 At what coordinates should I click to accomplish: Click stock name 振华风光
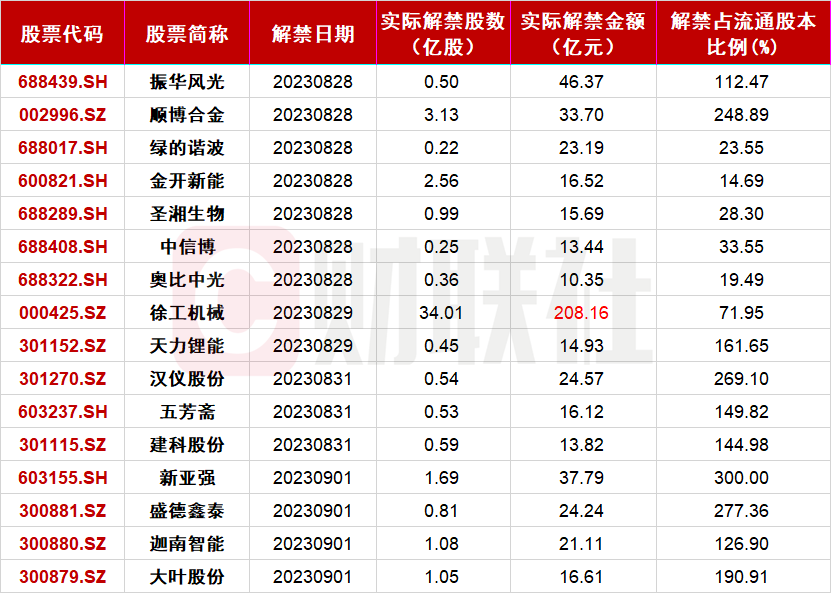click(x=187, y=82)
